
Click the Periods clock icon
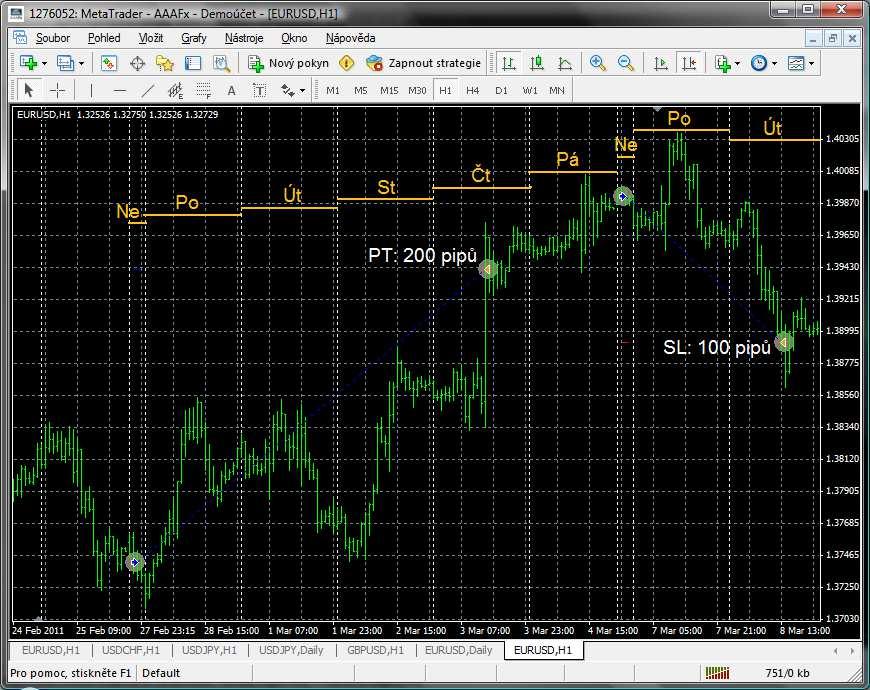pyautogui.click(x=758, y=63)
